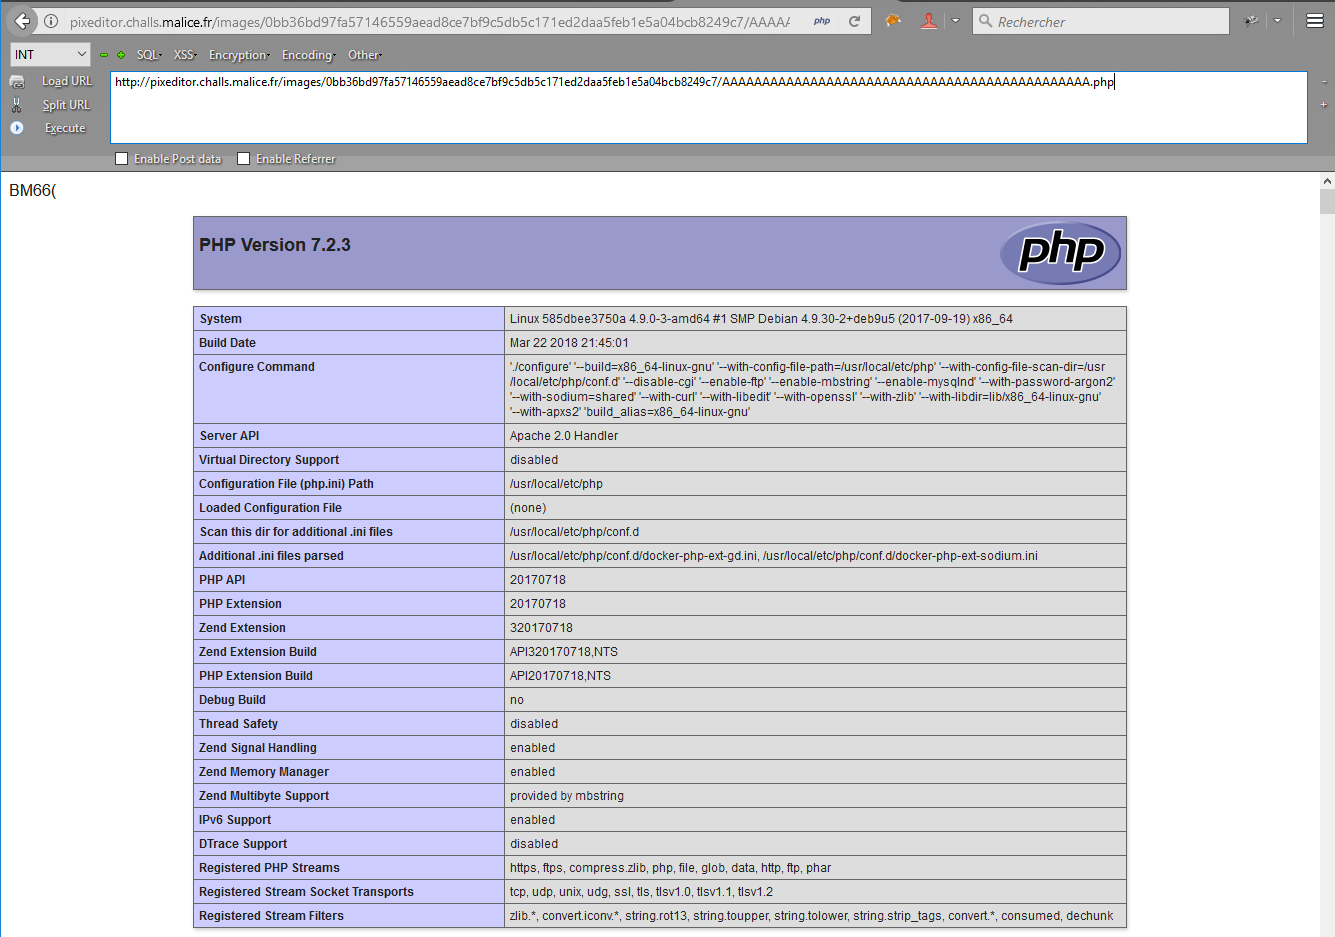Enable the Referrer checkbox
The width and height of the screenshot is (1335, 937).
point(243,158)
